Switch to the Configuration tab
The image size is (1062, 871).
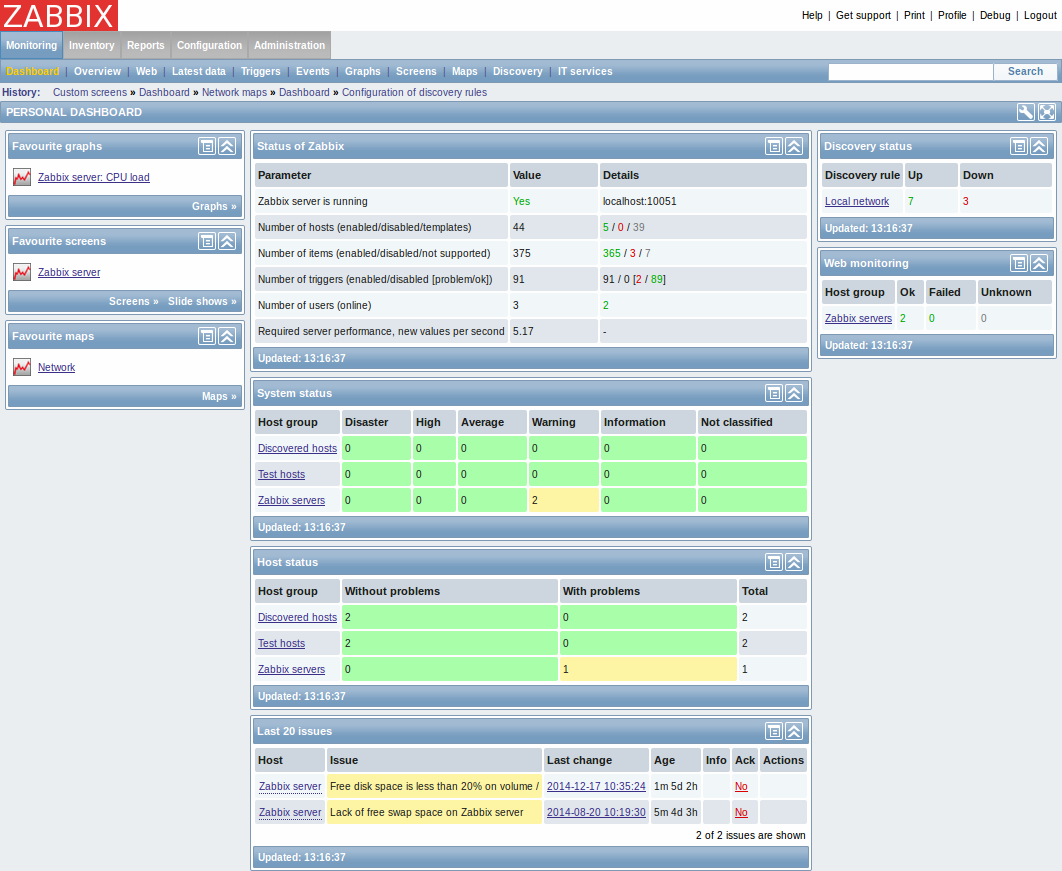point(209,45)
